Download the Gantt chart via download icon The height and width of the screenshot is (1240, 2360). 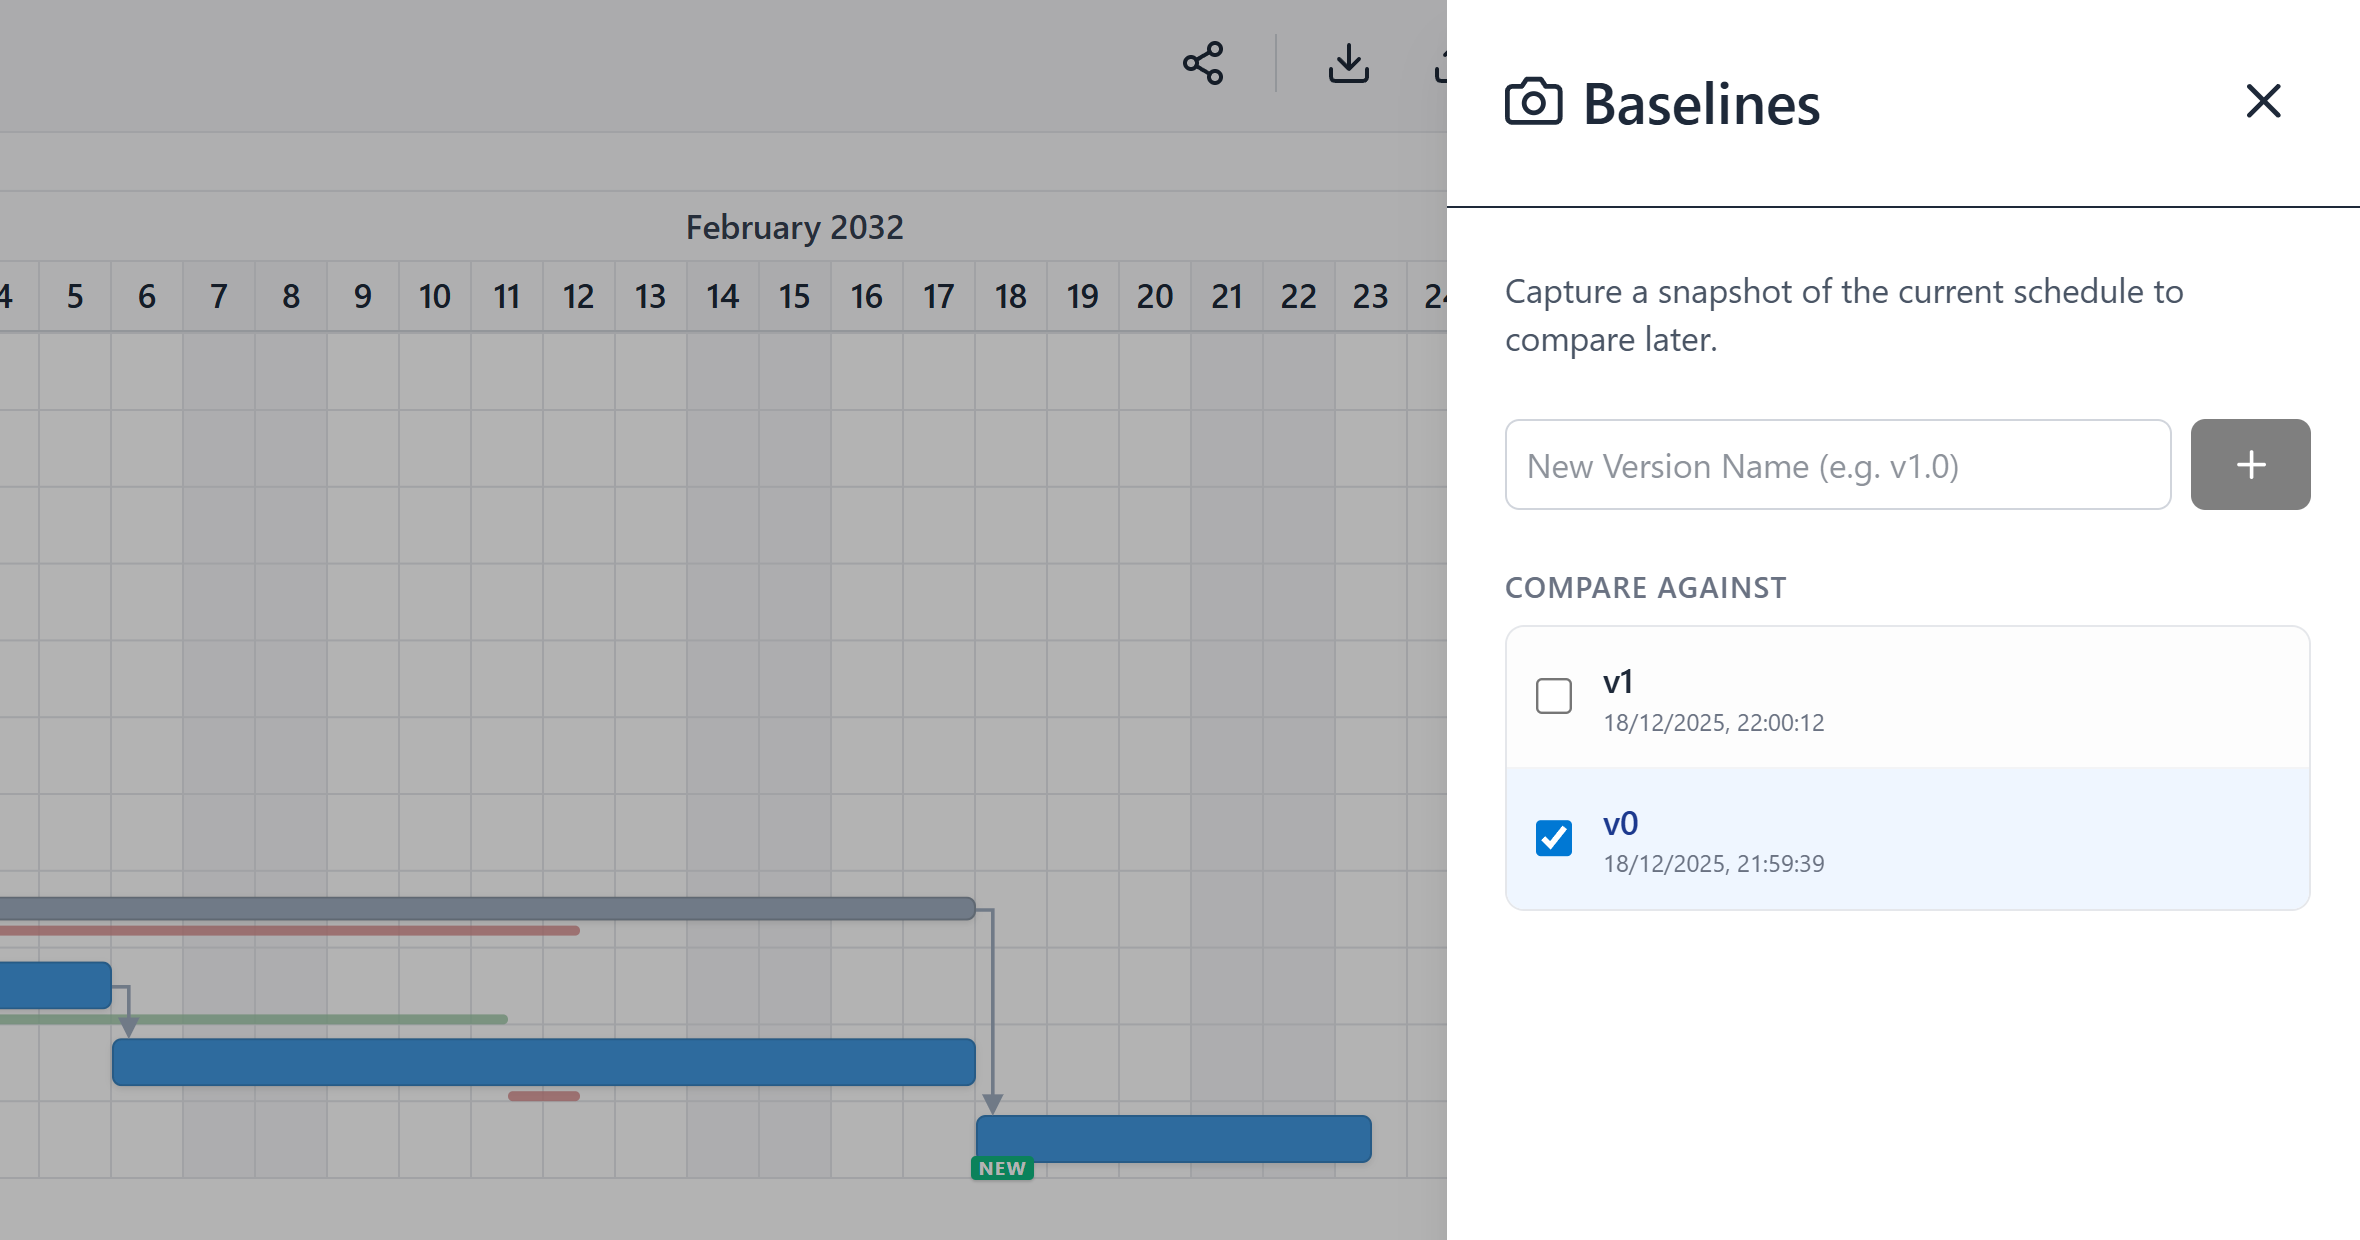(1348, 64)
